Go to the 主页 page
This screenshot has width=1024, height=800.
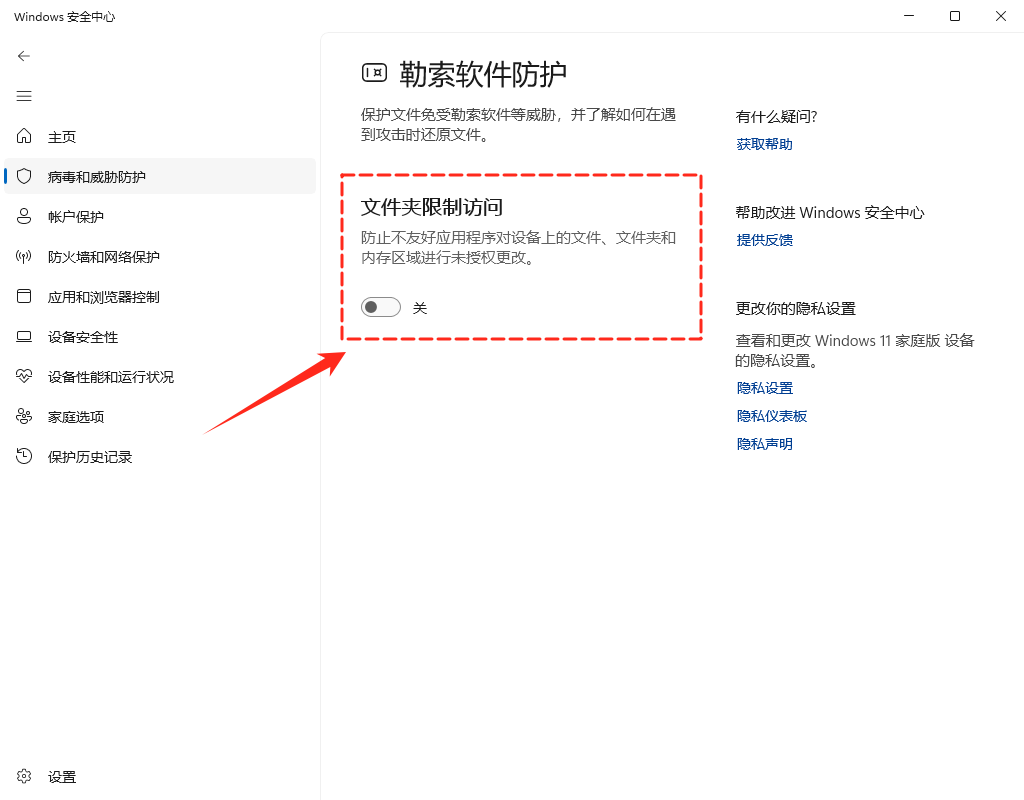coord(160,136)
